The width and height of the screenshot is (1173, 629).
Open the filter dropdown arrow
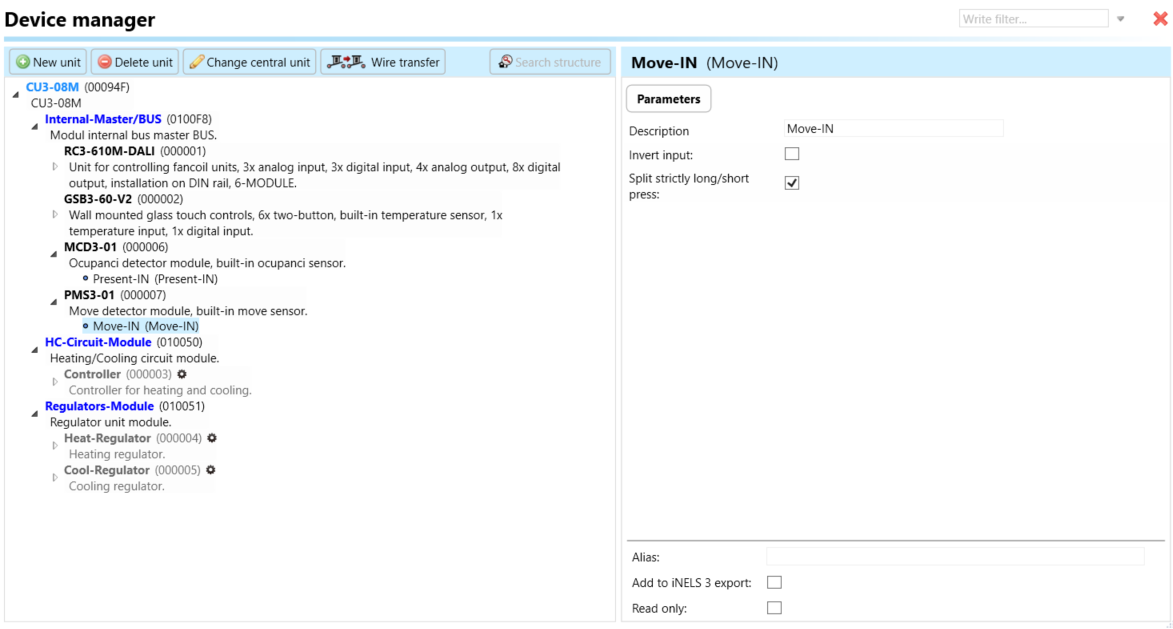coord(1121,19)
